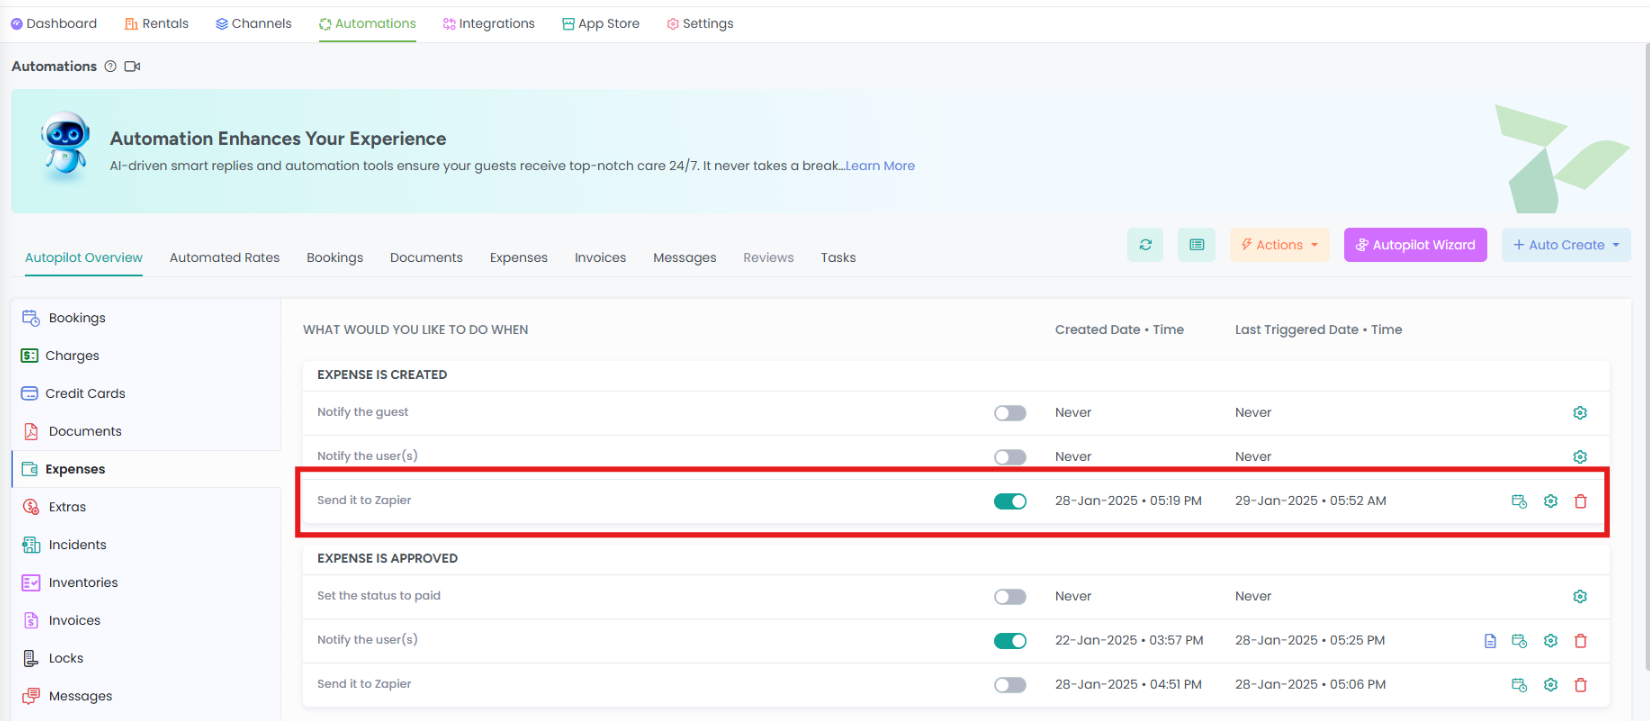Click the "29-Jan-2025 • 05:52 AM" last triggered value
This screenshot has width=1650, height=721.
(1310, 501)
